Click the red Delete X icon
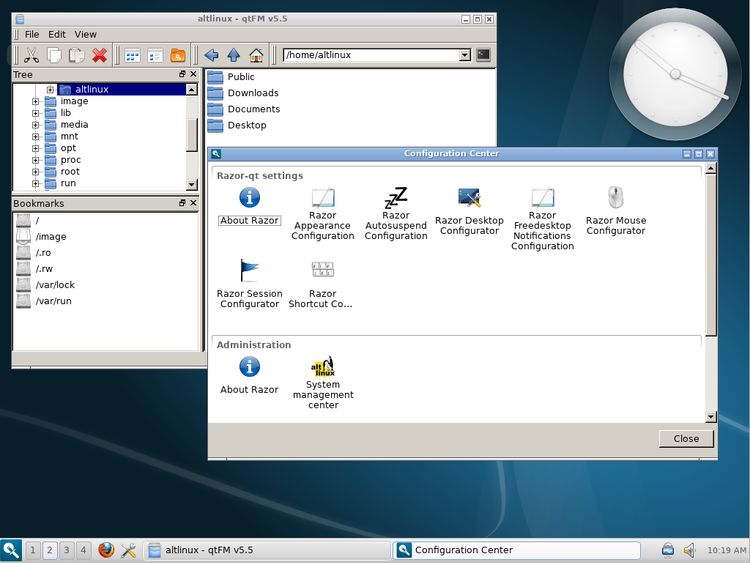The image size is (750, 563). coord(100,55)
